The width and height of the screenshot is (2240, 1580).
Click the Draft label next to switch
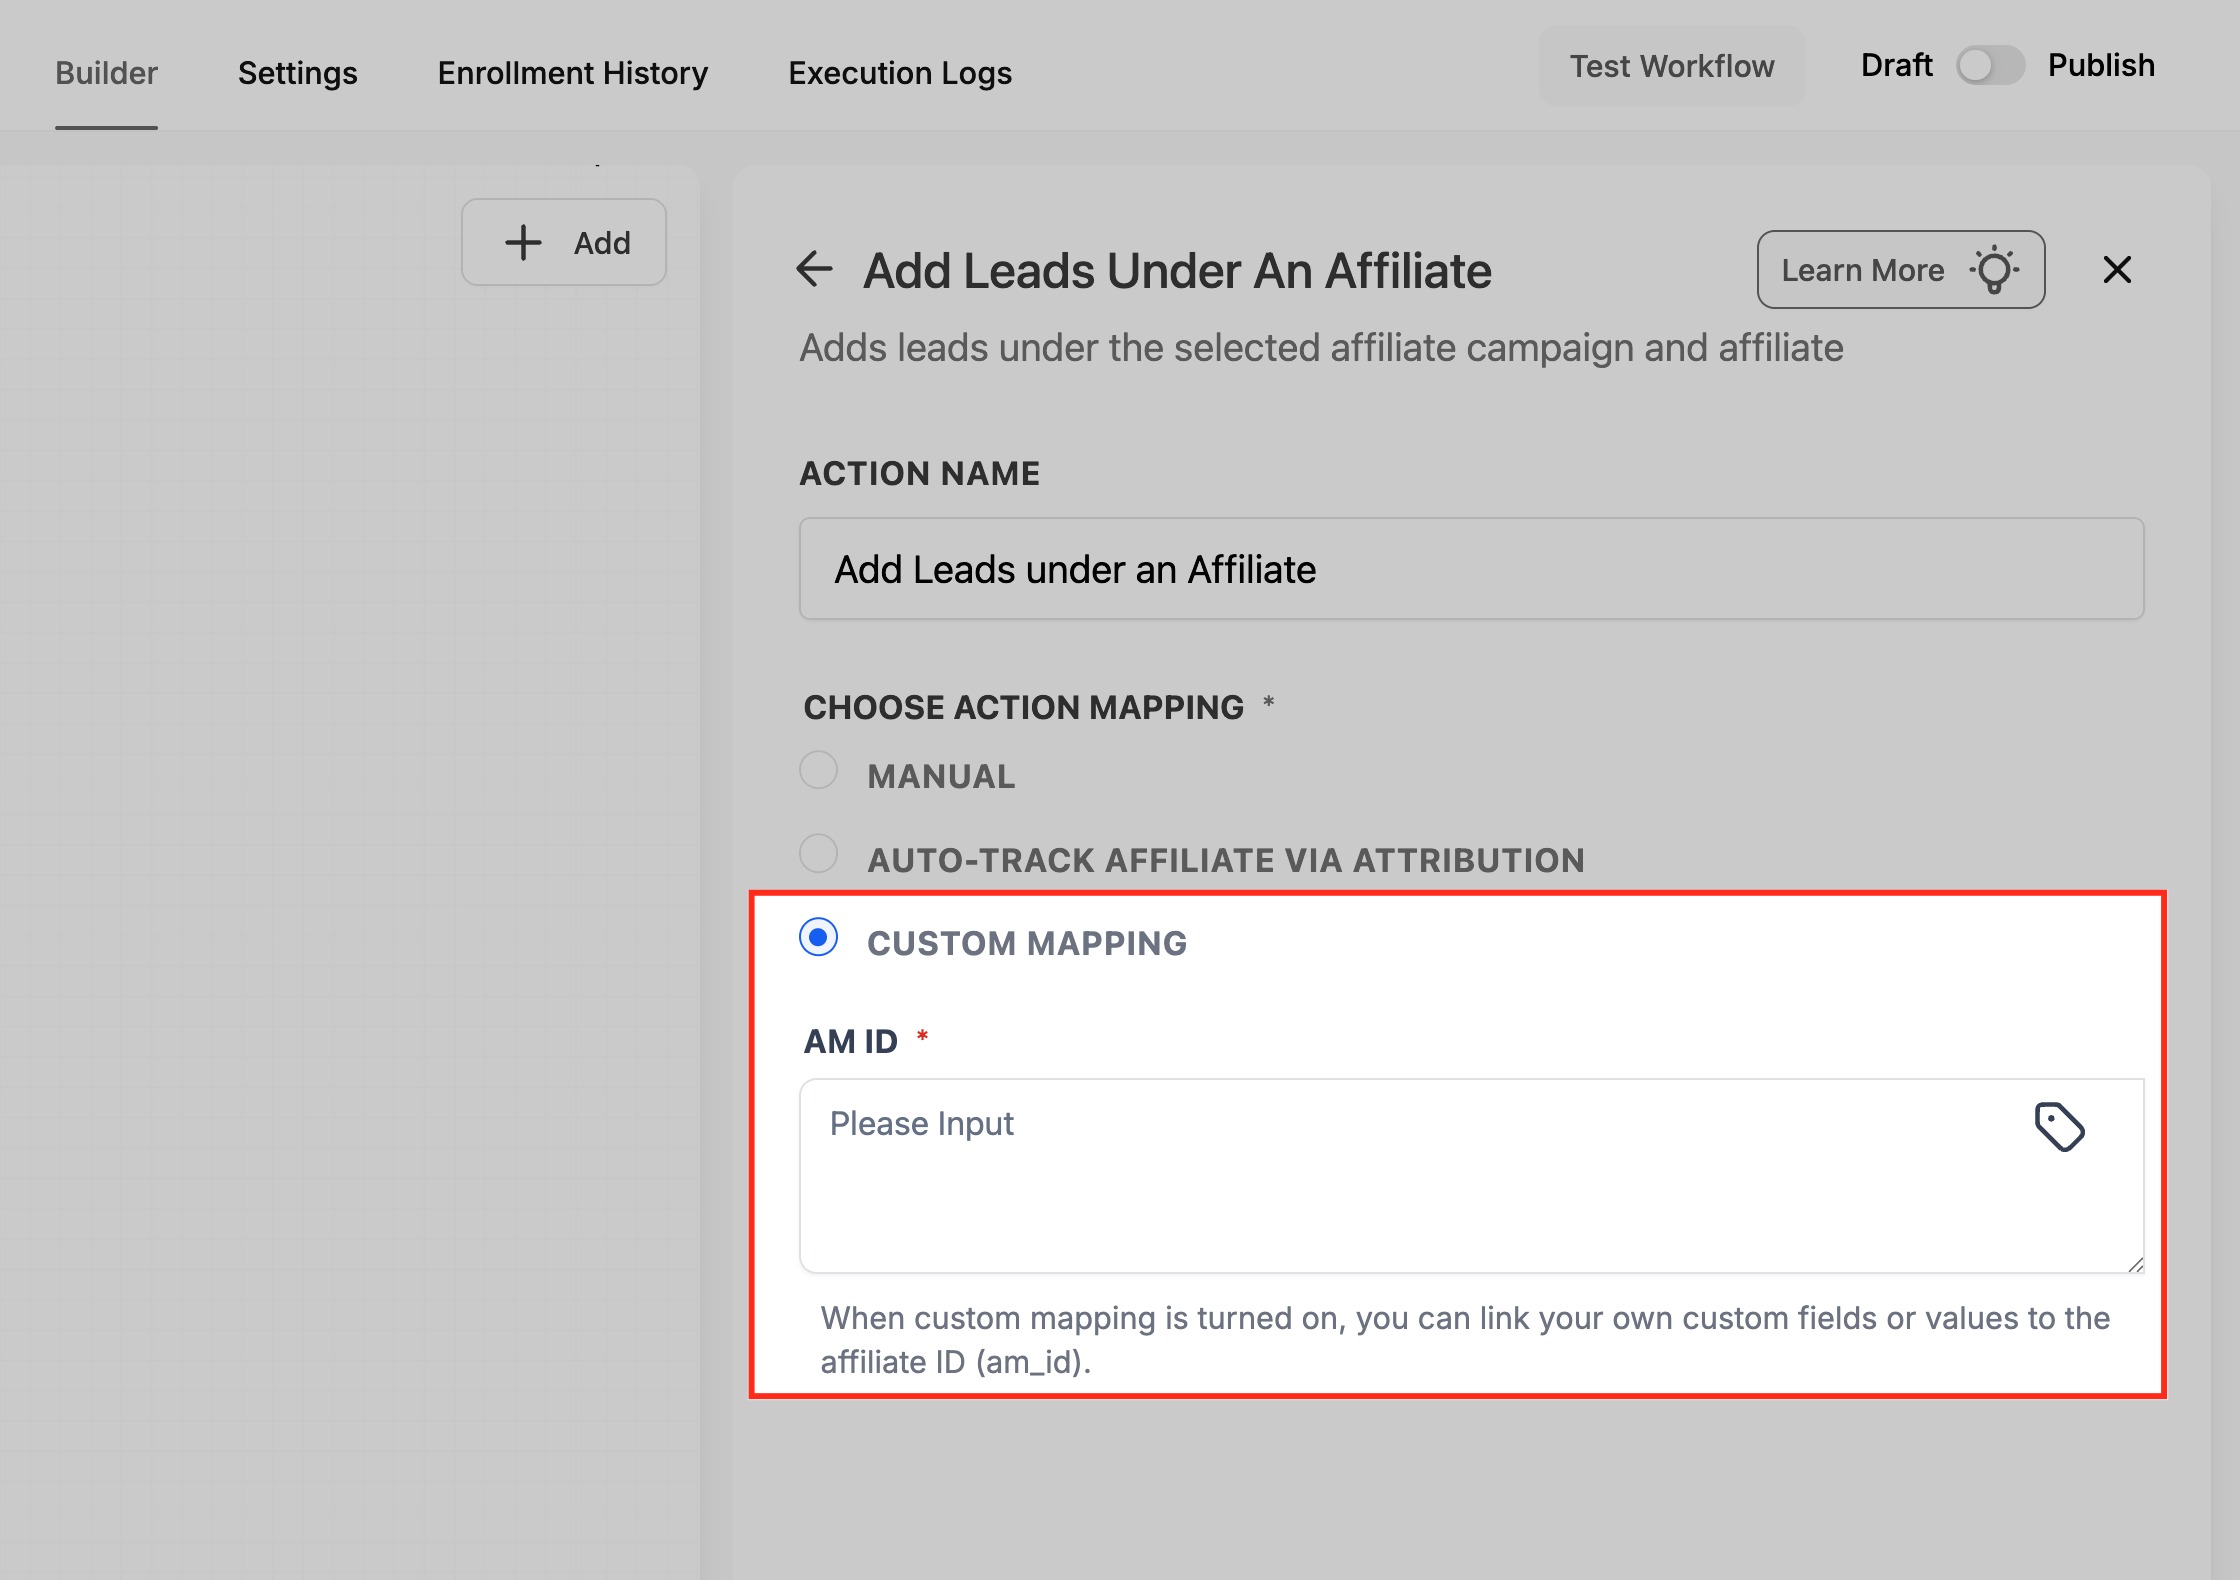[x=1896, y=66]
